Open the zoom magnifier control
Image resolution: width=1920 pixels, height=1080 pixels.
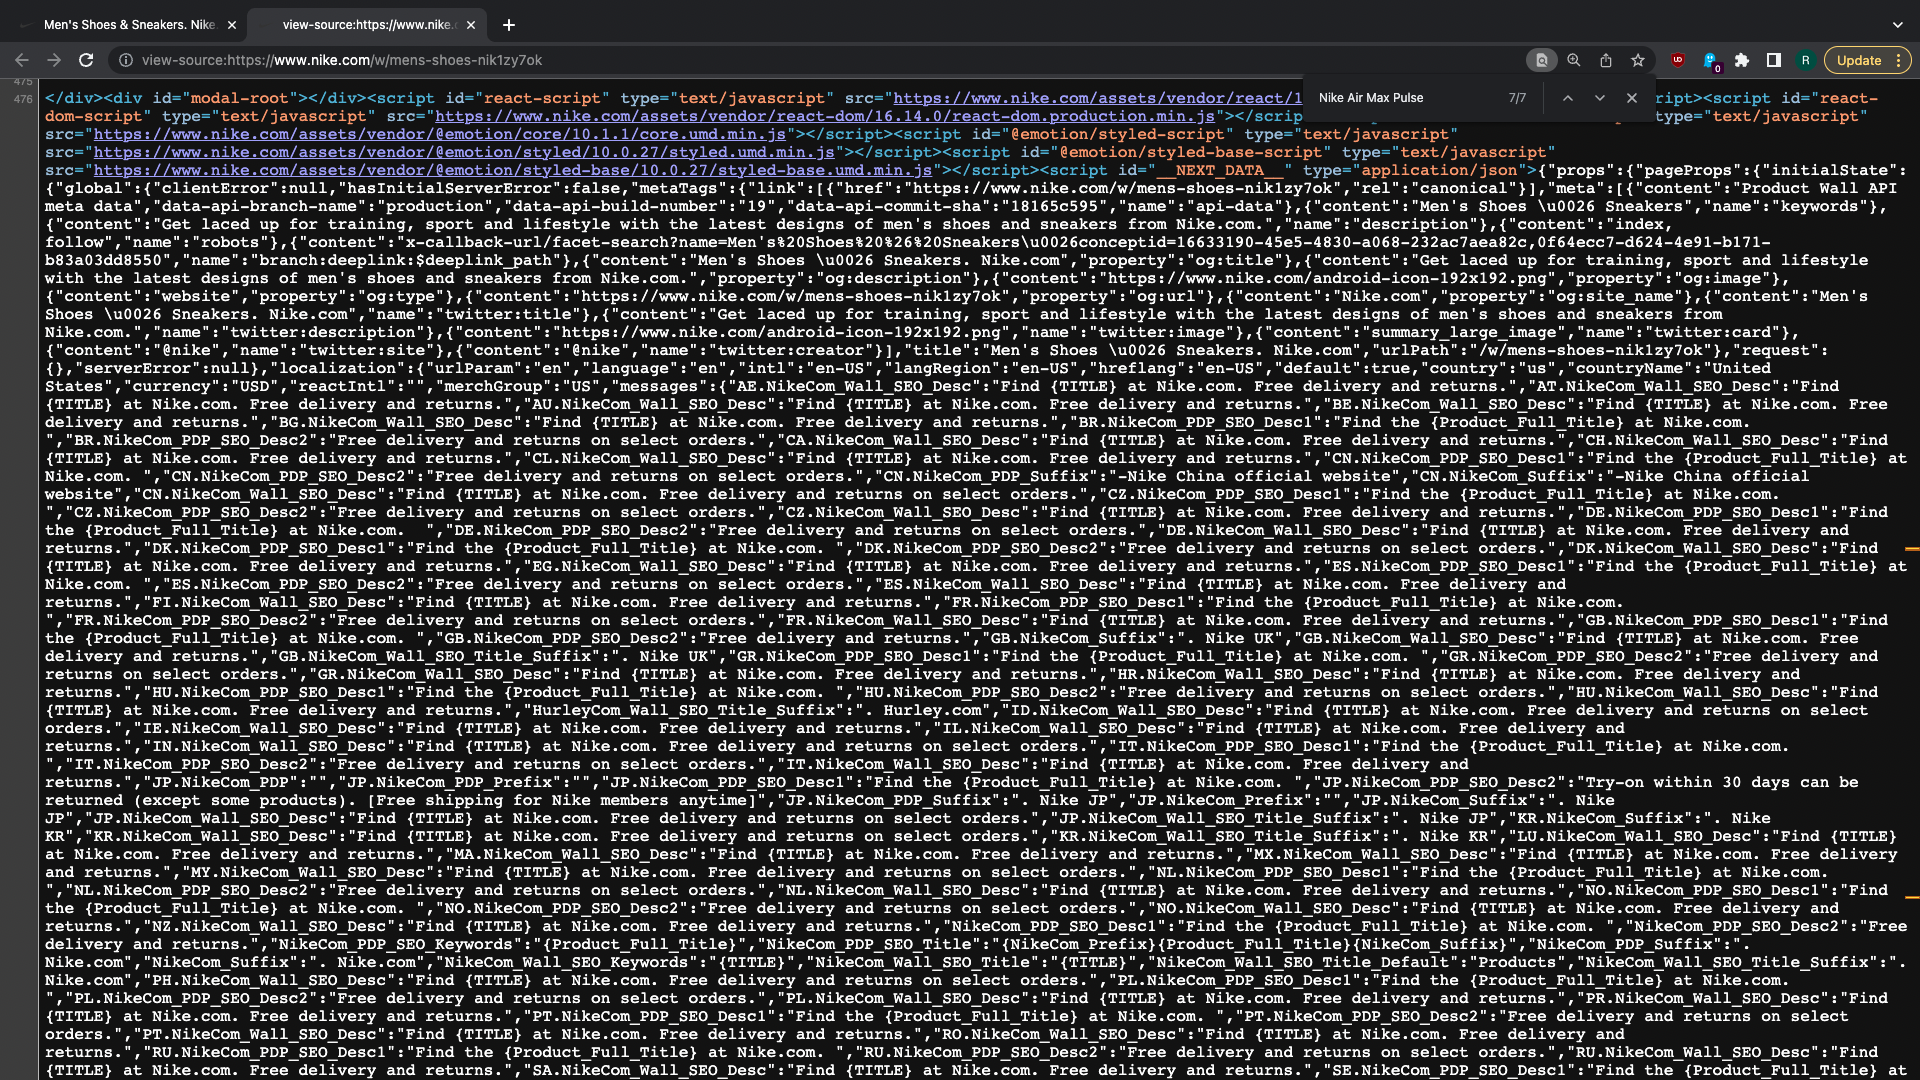click(1574, 60)
